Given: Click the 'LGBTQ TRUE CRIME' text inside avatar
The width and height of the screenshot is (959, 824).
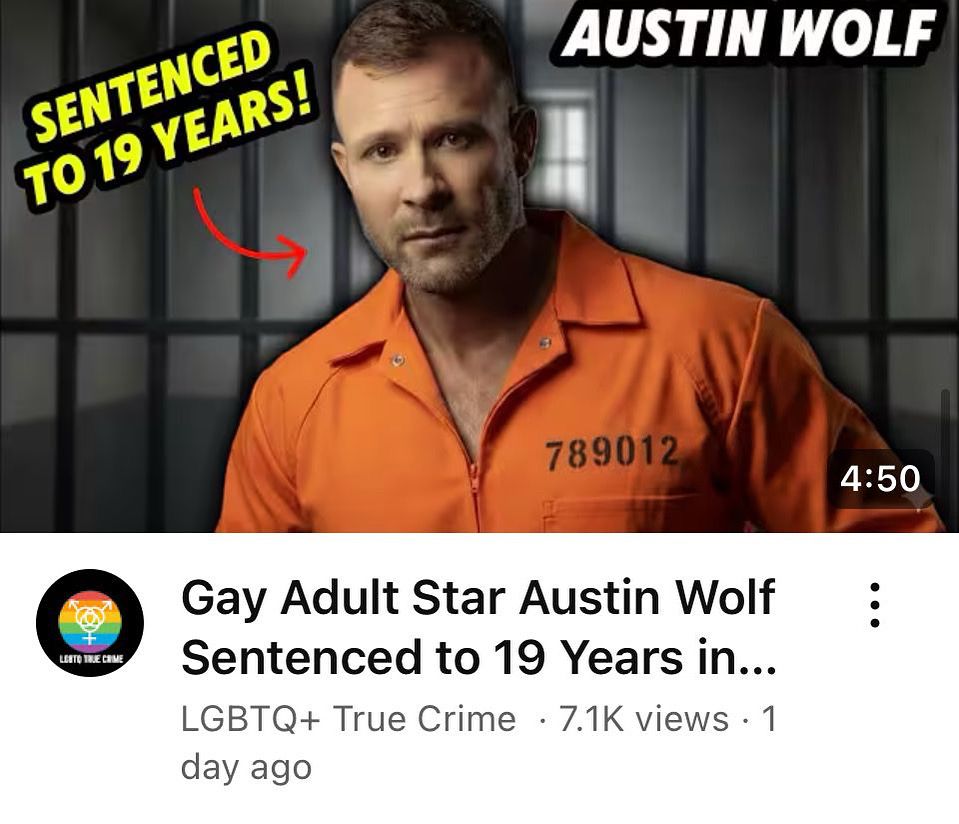Looking at the screenshot, I should pyautogui.click(x=91, y=659).
